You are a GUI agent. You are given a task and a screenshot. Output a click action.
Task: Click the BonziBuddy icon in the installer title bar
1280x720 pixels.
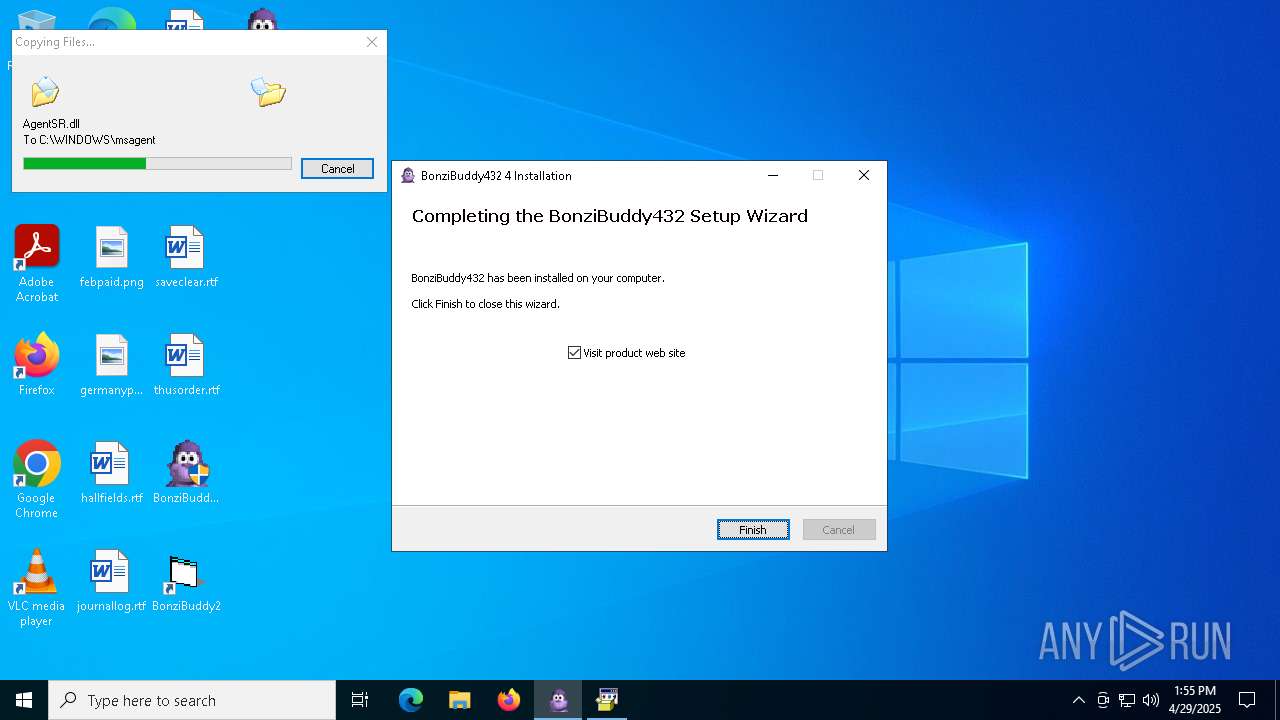click(408, 176)
